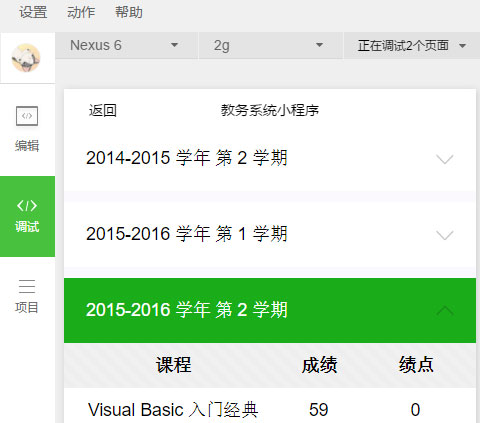Open the 正在调试2个页面 dropdown
Viewport: 480px width, 423px height.
click(412, 45)
